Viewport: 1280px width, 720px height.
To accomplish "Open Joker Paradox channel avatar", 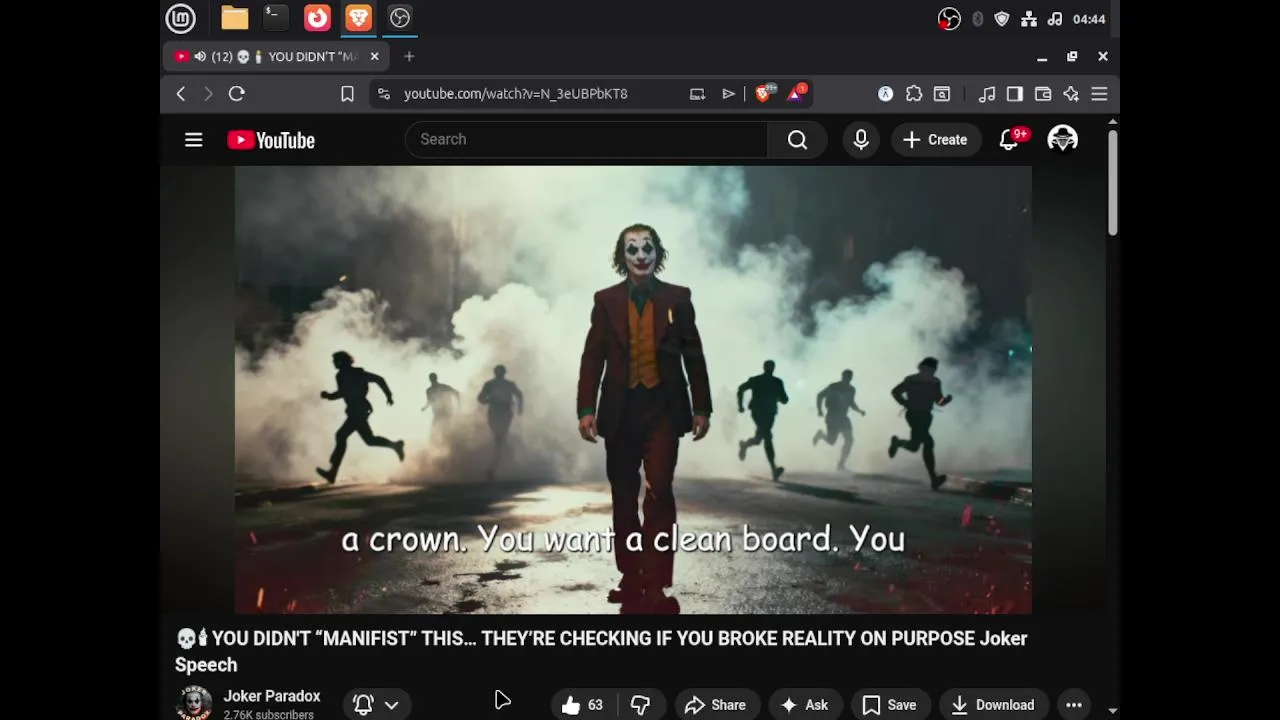I will (x=194, y=703).
